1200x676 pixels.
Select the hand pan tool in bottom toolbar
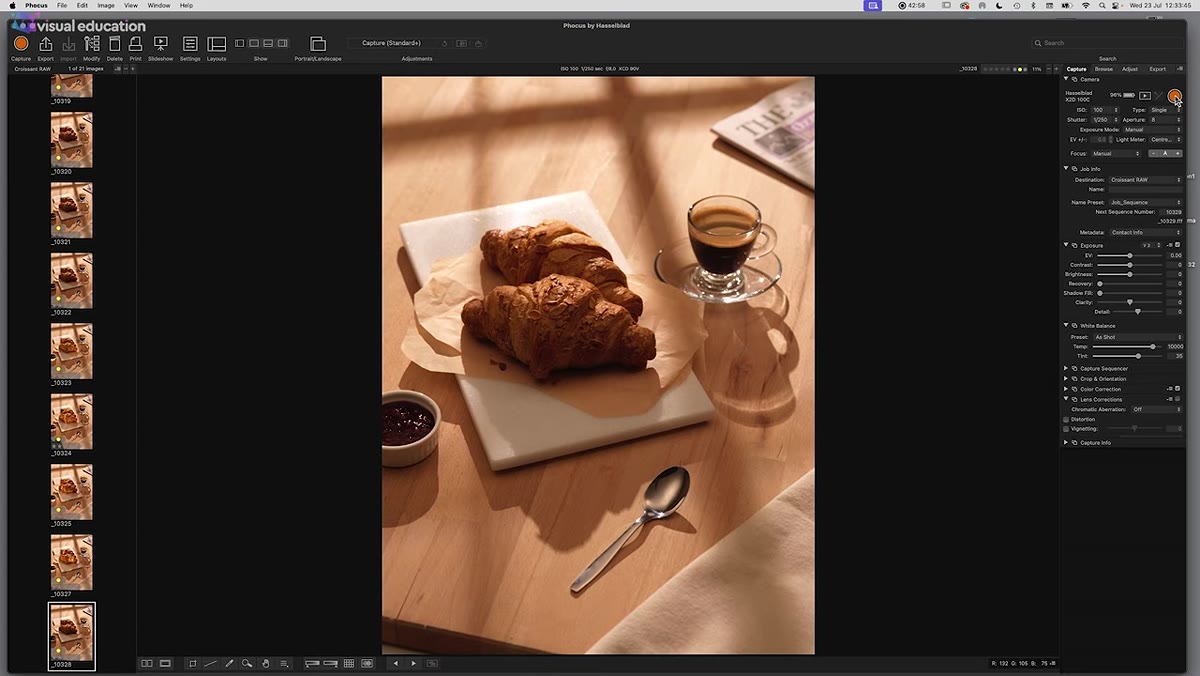266,663
